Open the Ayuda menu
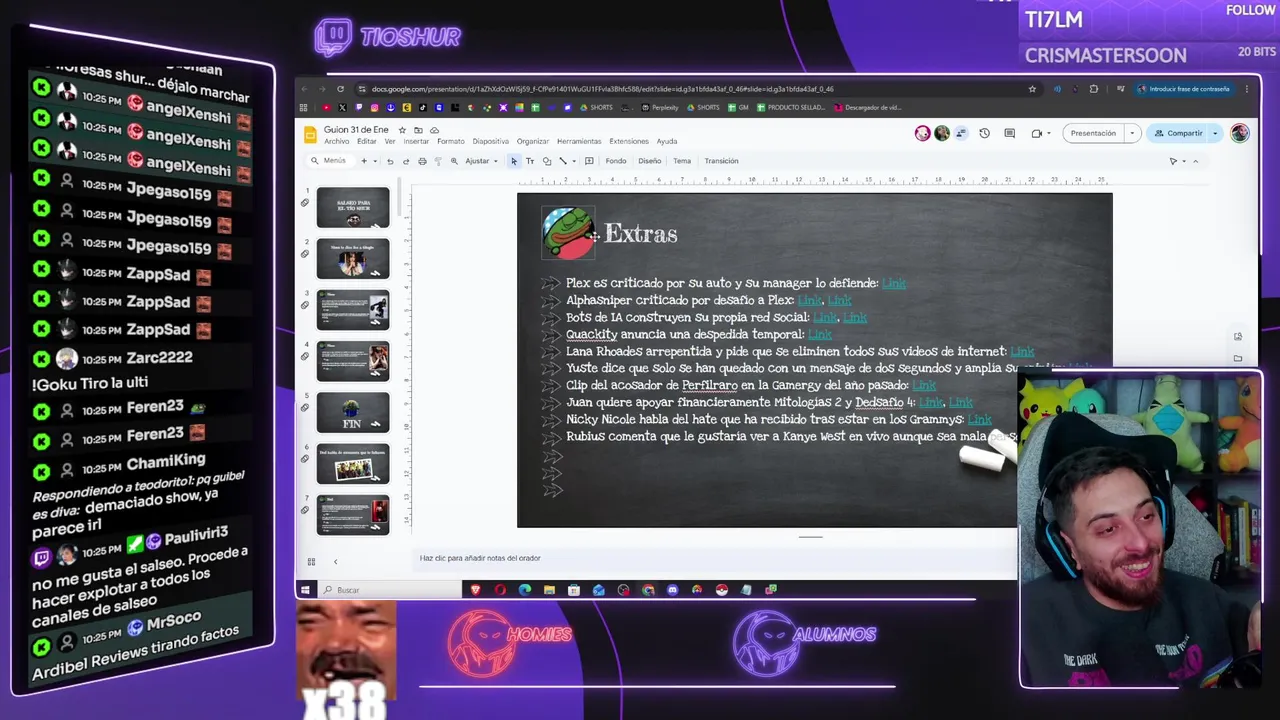Image resolution: width=1280 pixels, height=720 pixels. click(667, 141)
